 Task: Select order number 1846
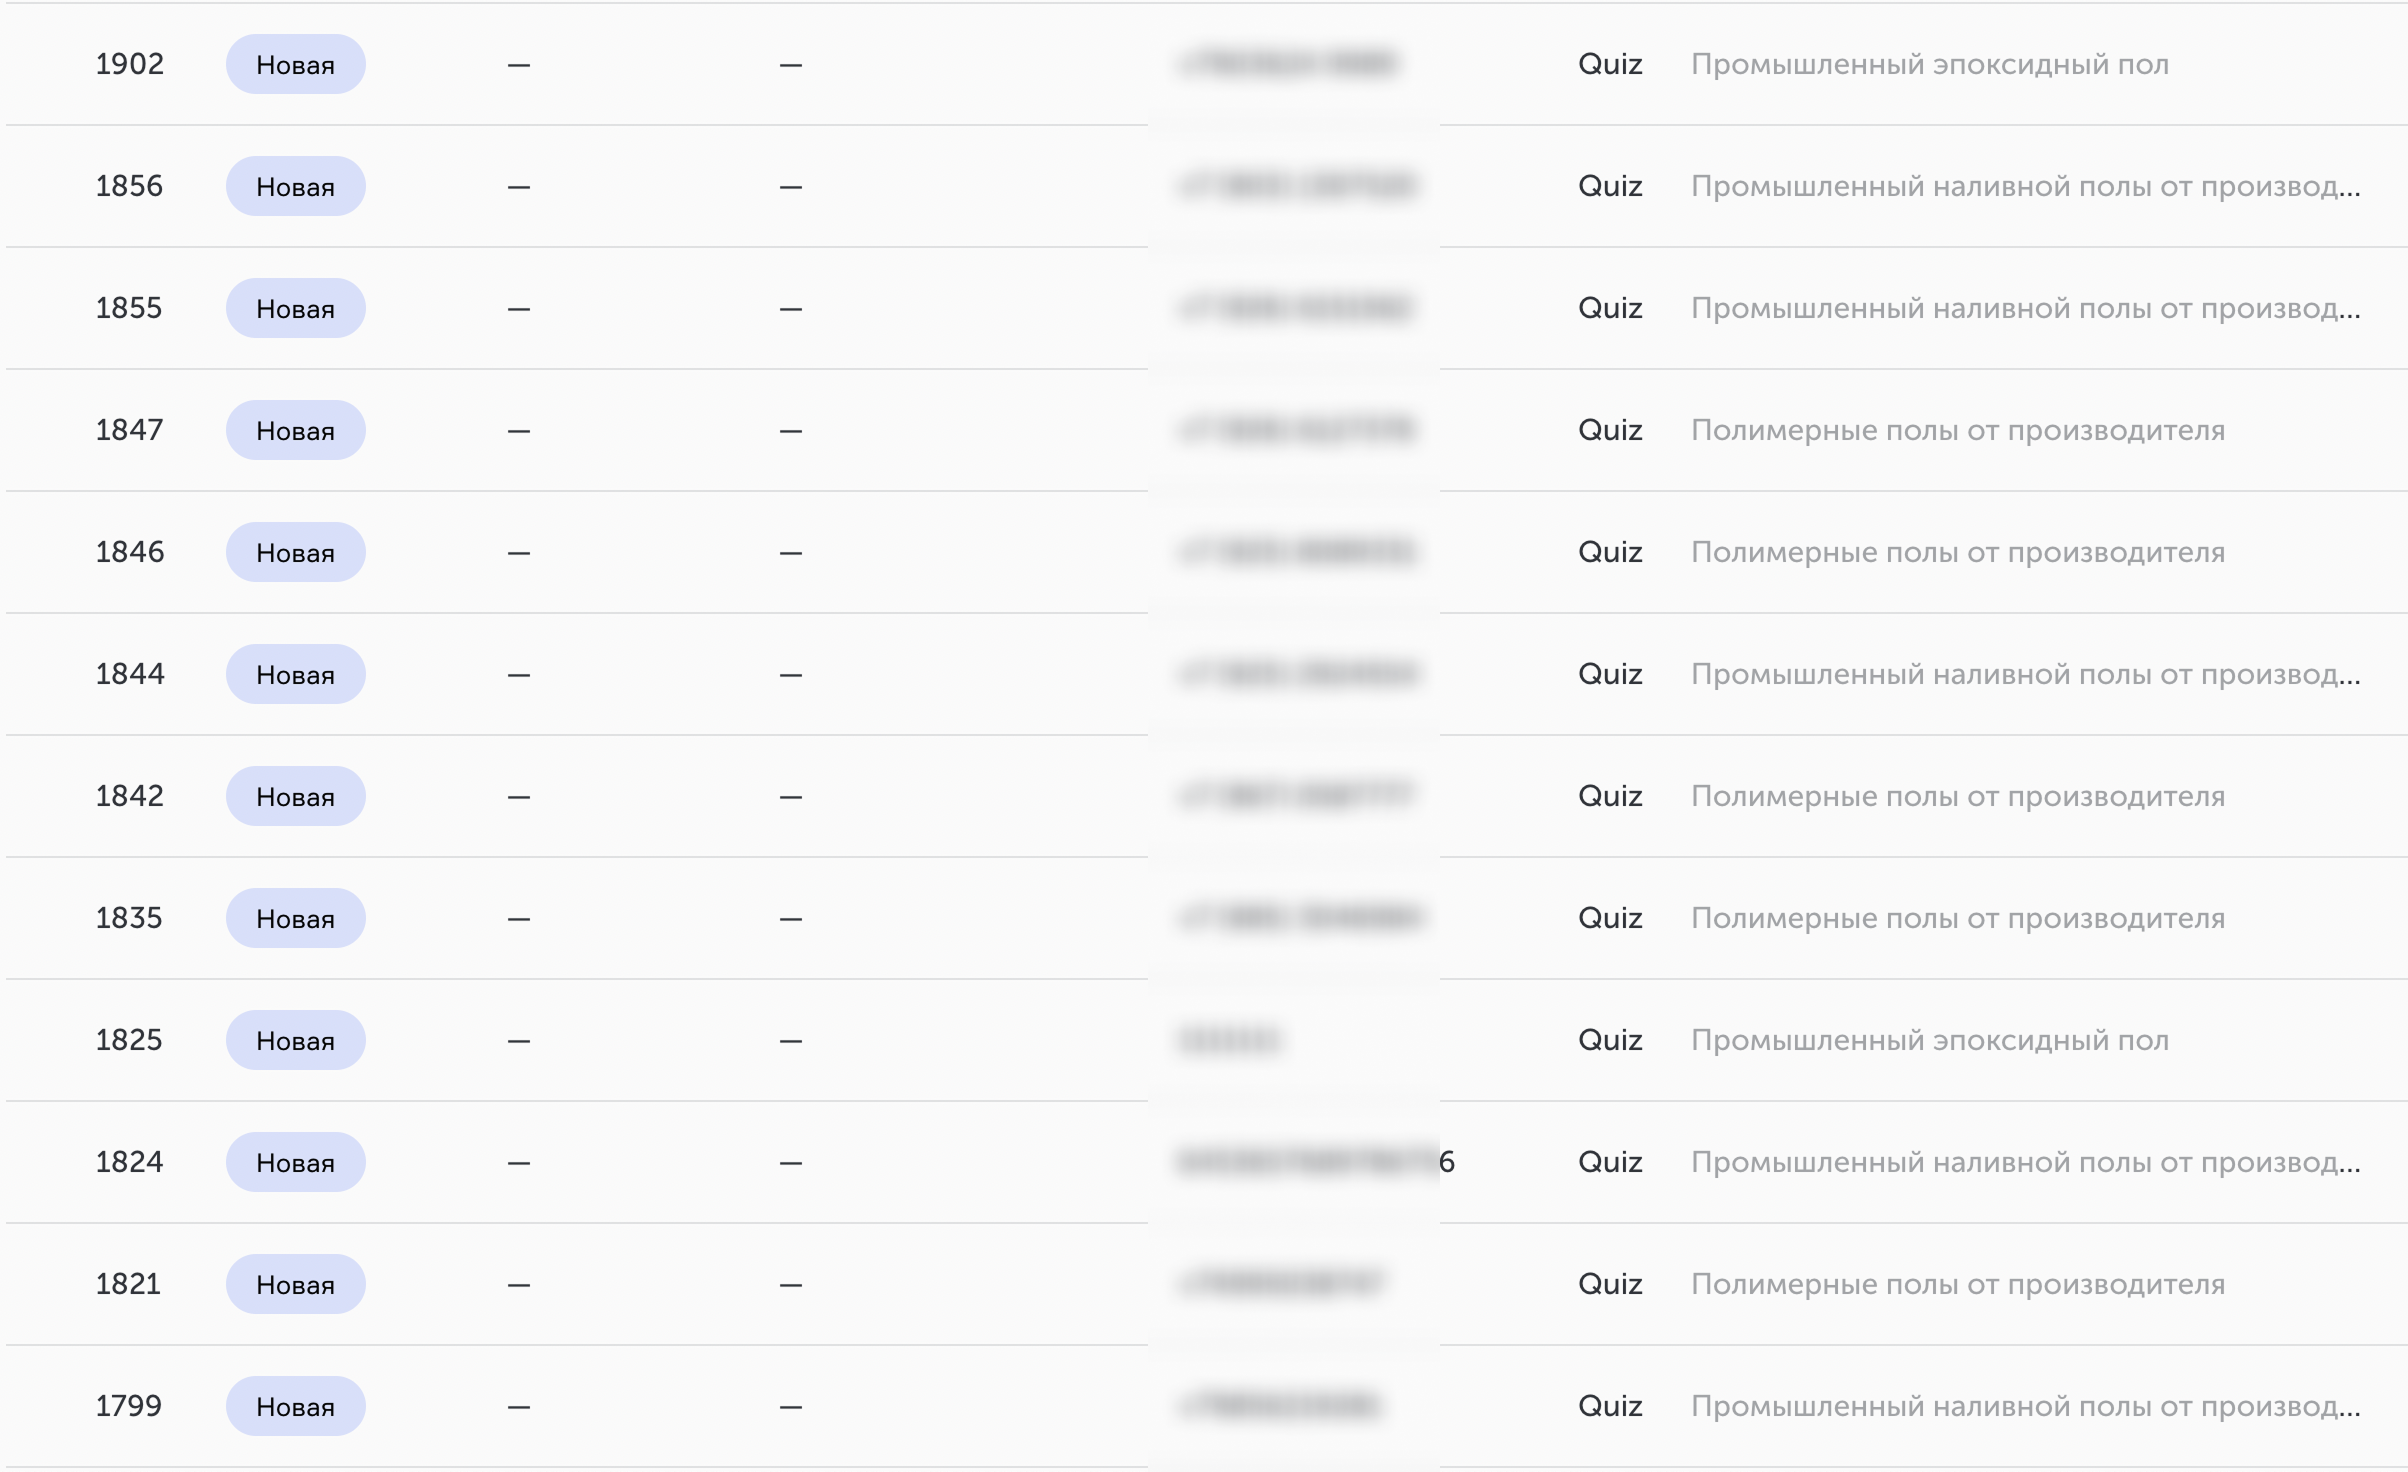(130, 552)
